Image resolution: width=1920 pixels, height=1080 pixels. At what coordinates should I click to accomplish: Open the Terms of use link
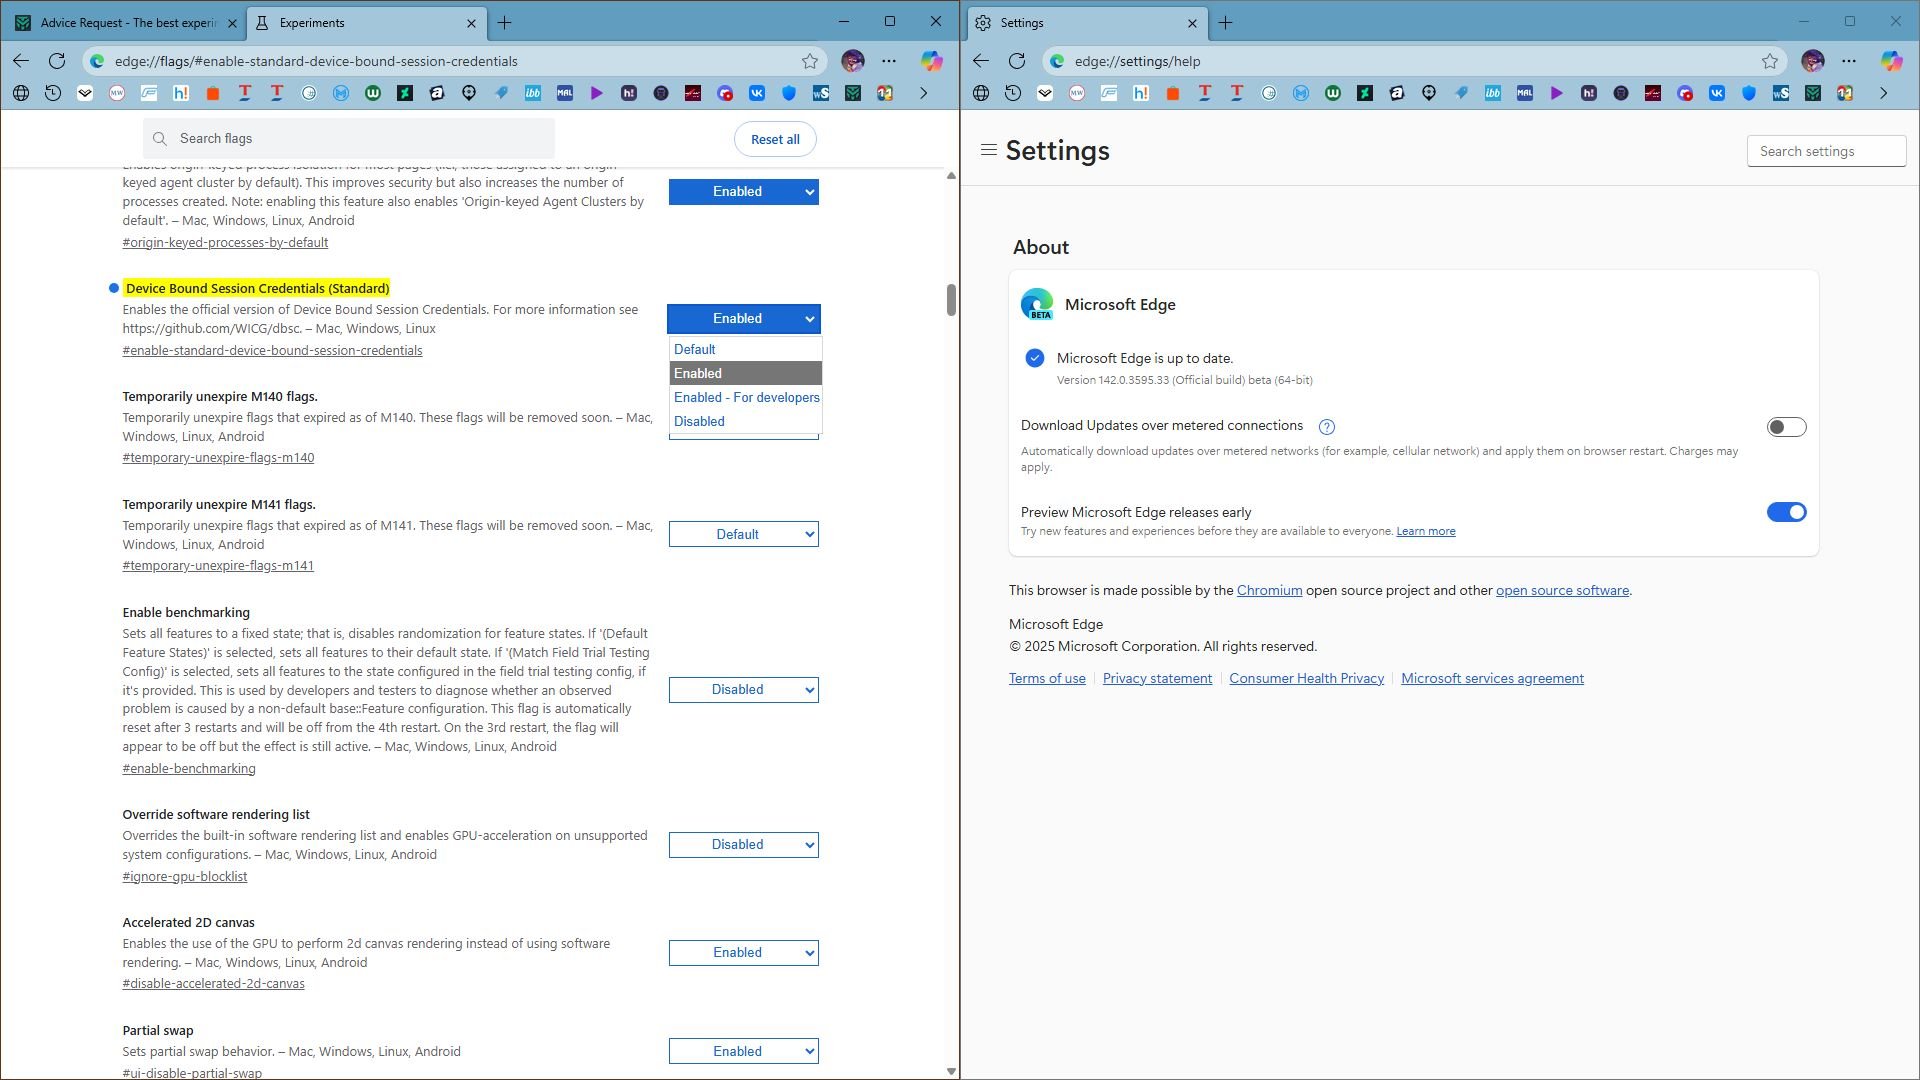1047,679
